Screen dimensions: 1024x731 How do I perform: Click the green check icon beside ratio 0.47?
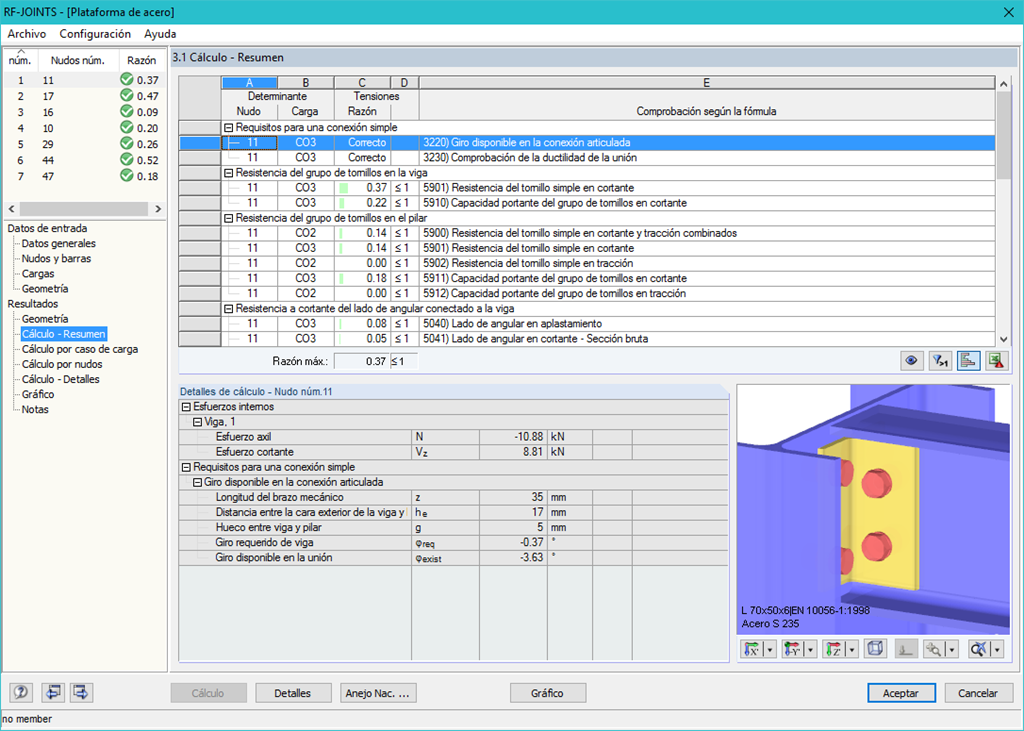pos(127,95)
